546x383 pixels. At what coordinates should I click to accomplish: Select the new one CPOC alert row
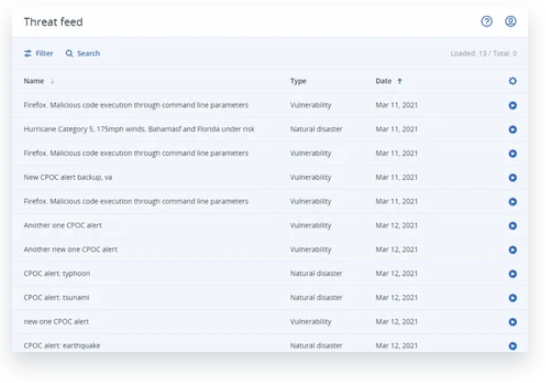(x=270, y=321)
